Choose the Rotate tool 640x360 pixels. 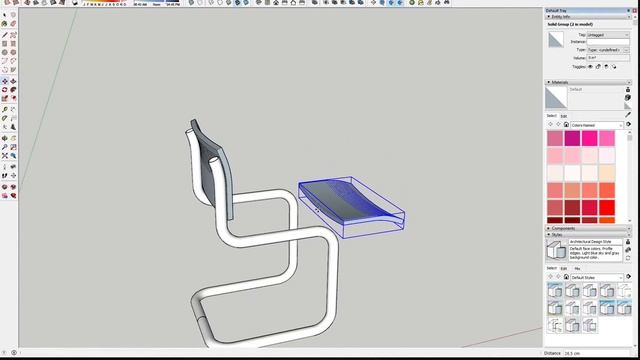pos(4,90)
